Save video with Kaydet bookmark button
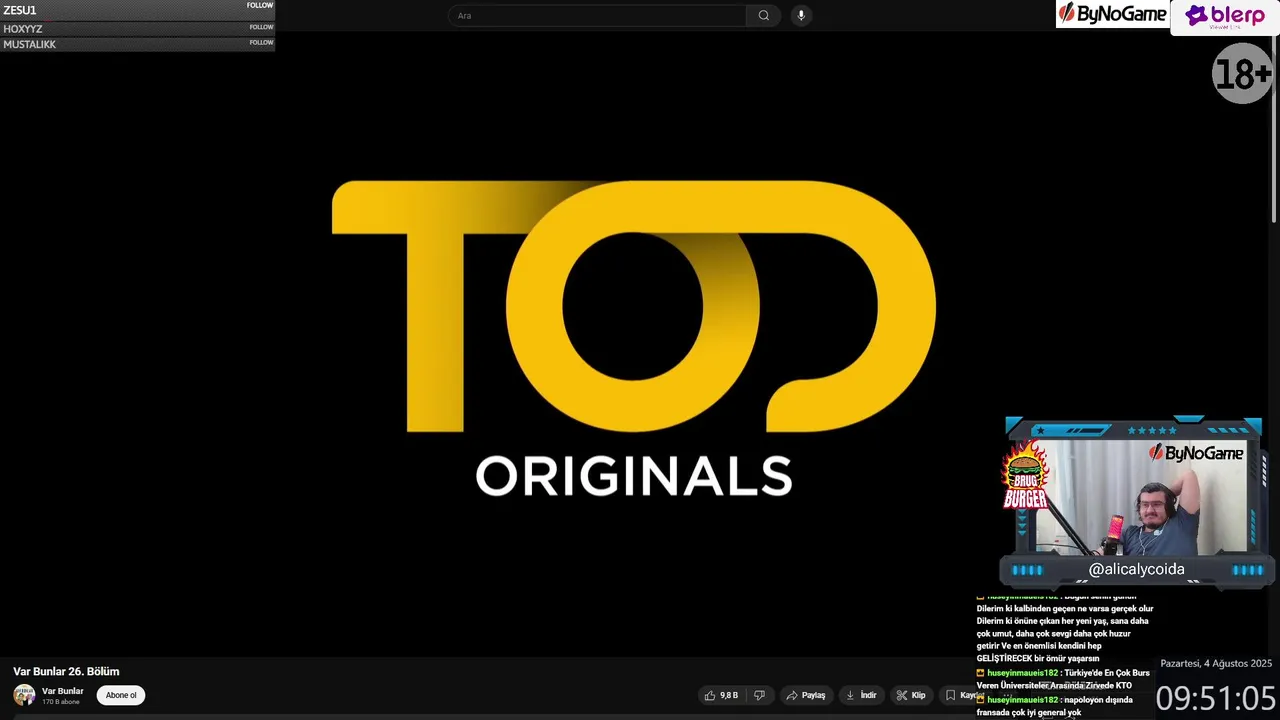The image size is (1280, 720). pos(962,695)
